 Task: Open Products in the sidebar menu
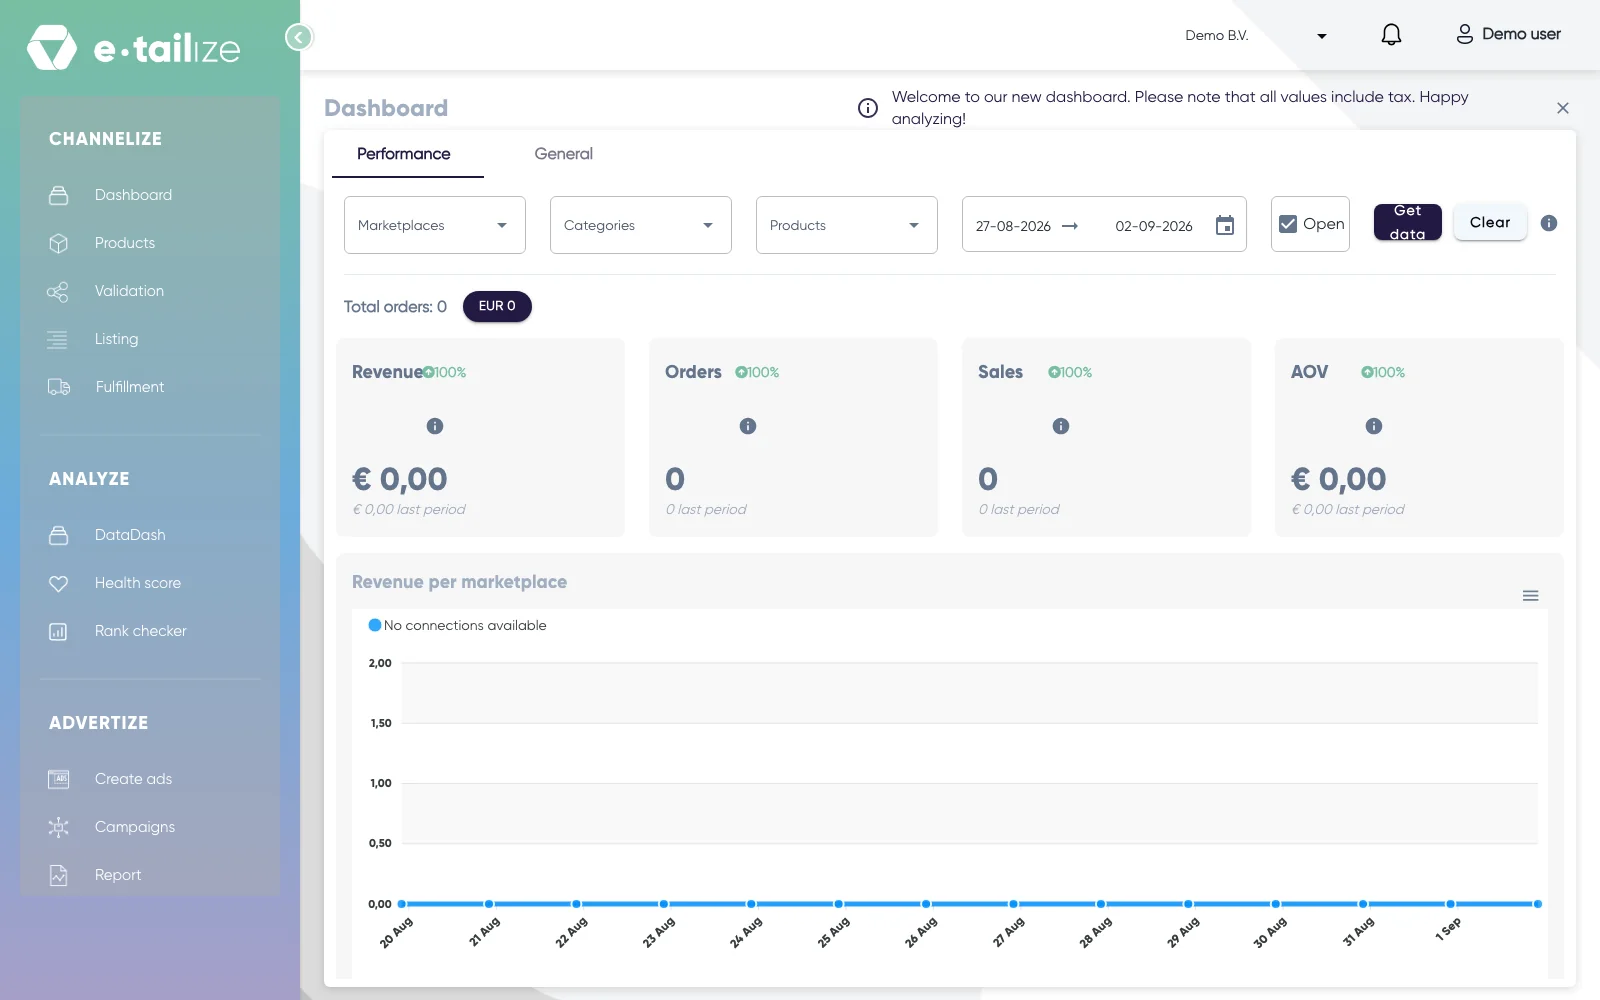coord(125,243)
